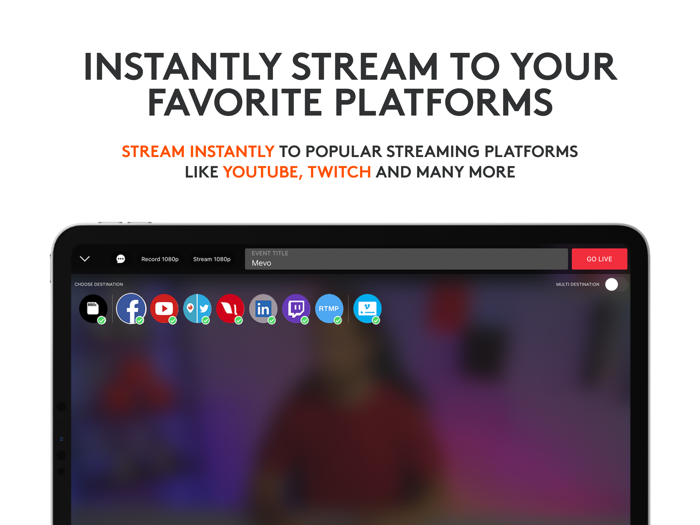Open the Stream 1080p quality setting

(x=212, y=259)
